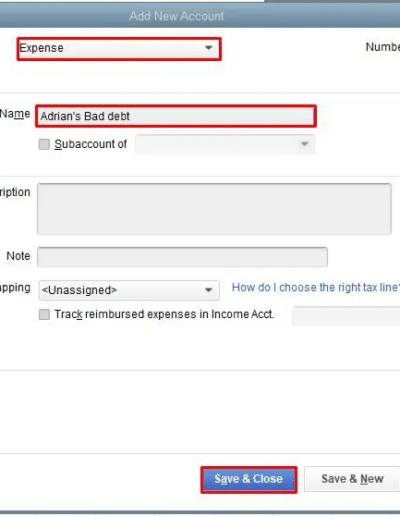Click into the Description text box

click(x=214, y=209)
